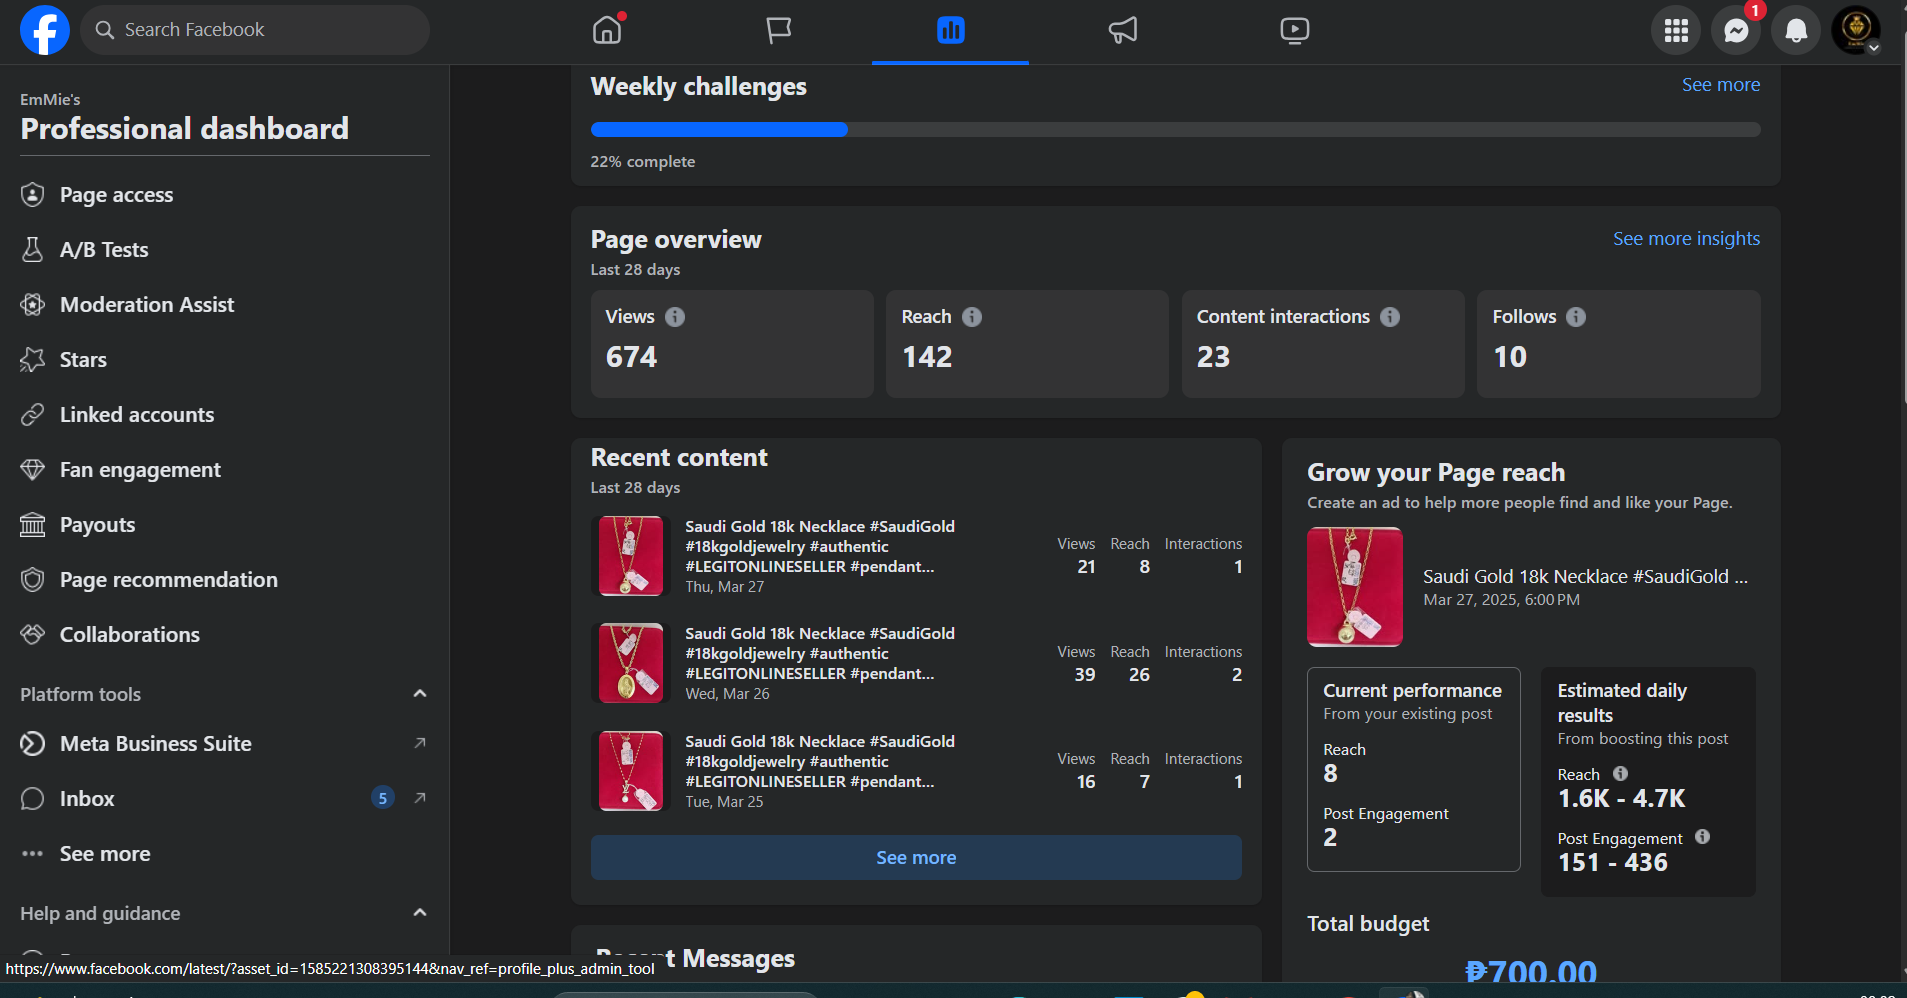
Task: Open the Messenger icon
Action: (1736, 31)
